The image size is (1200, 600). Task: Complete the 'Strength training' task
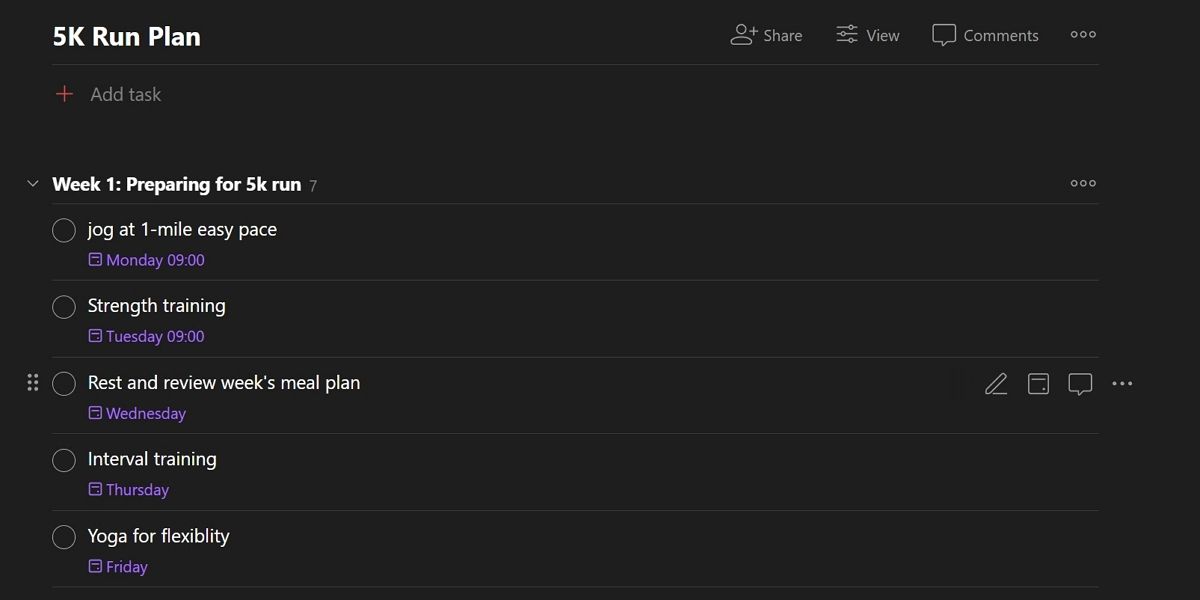point(64,306)
